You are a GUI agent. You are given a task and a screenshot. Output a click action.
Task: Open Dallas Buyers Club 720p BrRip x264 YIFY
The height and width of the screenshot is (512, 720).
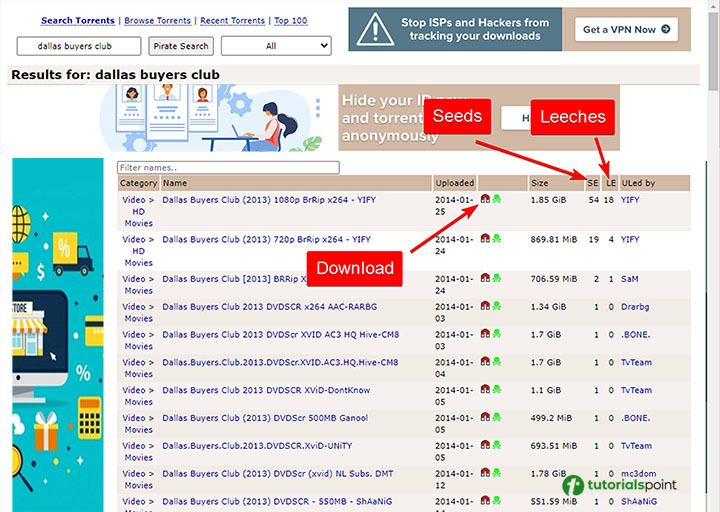266,239
